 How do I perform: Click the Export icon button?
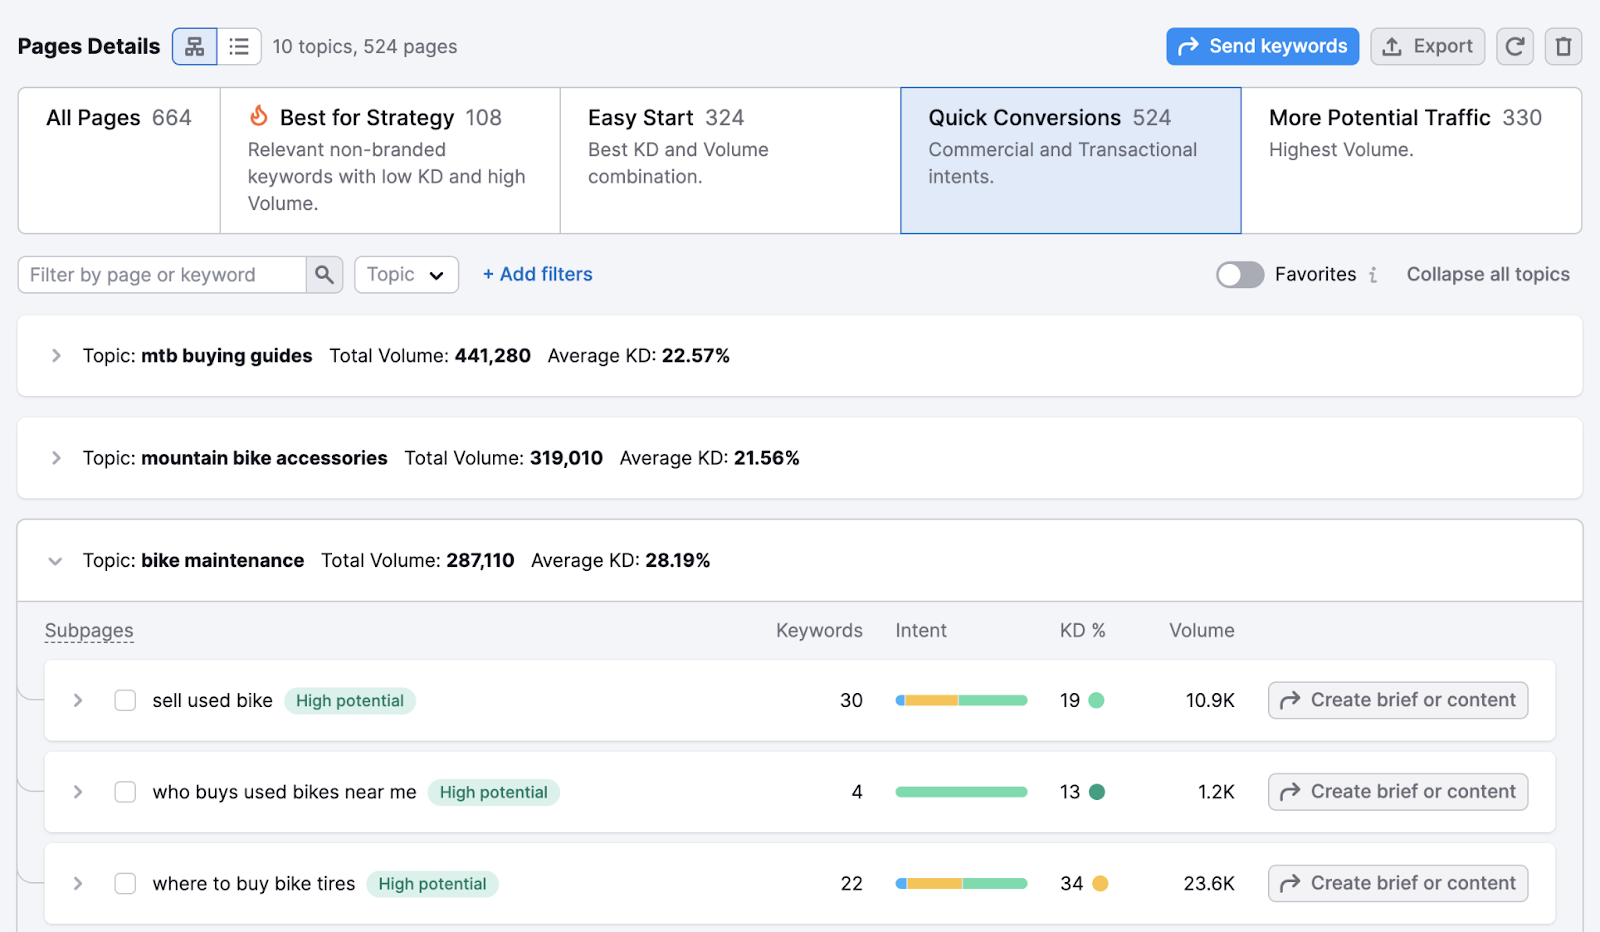click(1427, 46)
